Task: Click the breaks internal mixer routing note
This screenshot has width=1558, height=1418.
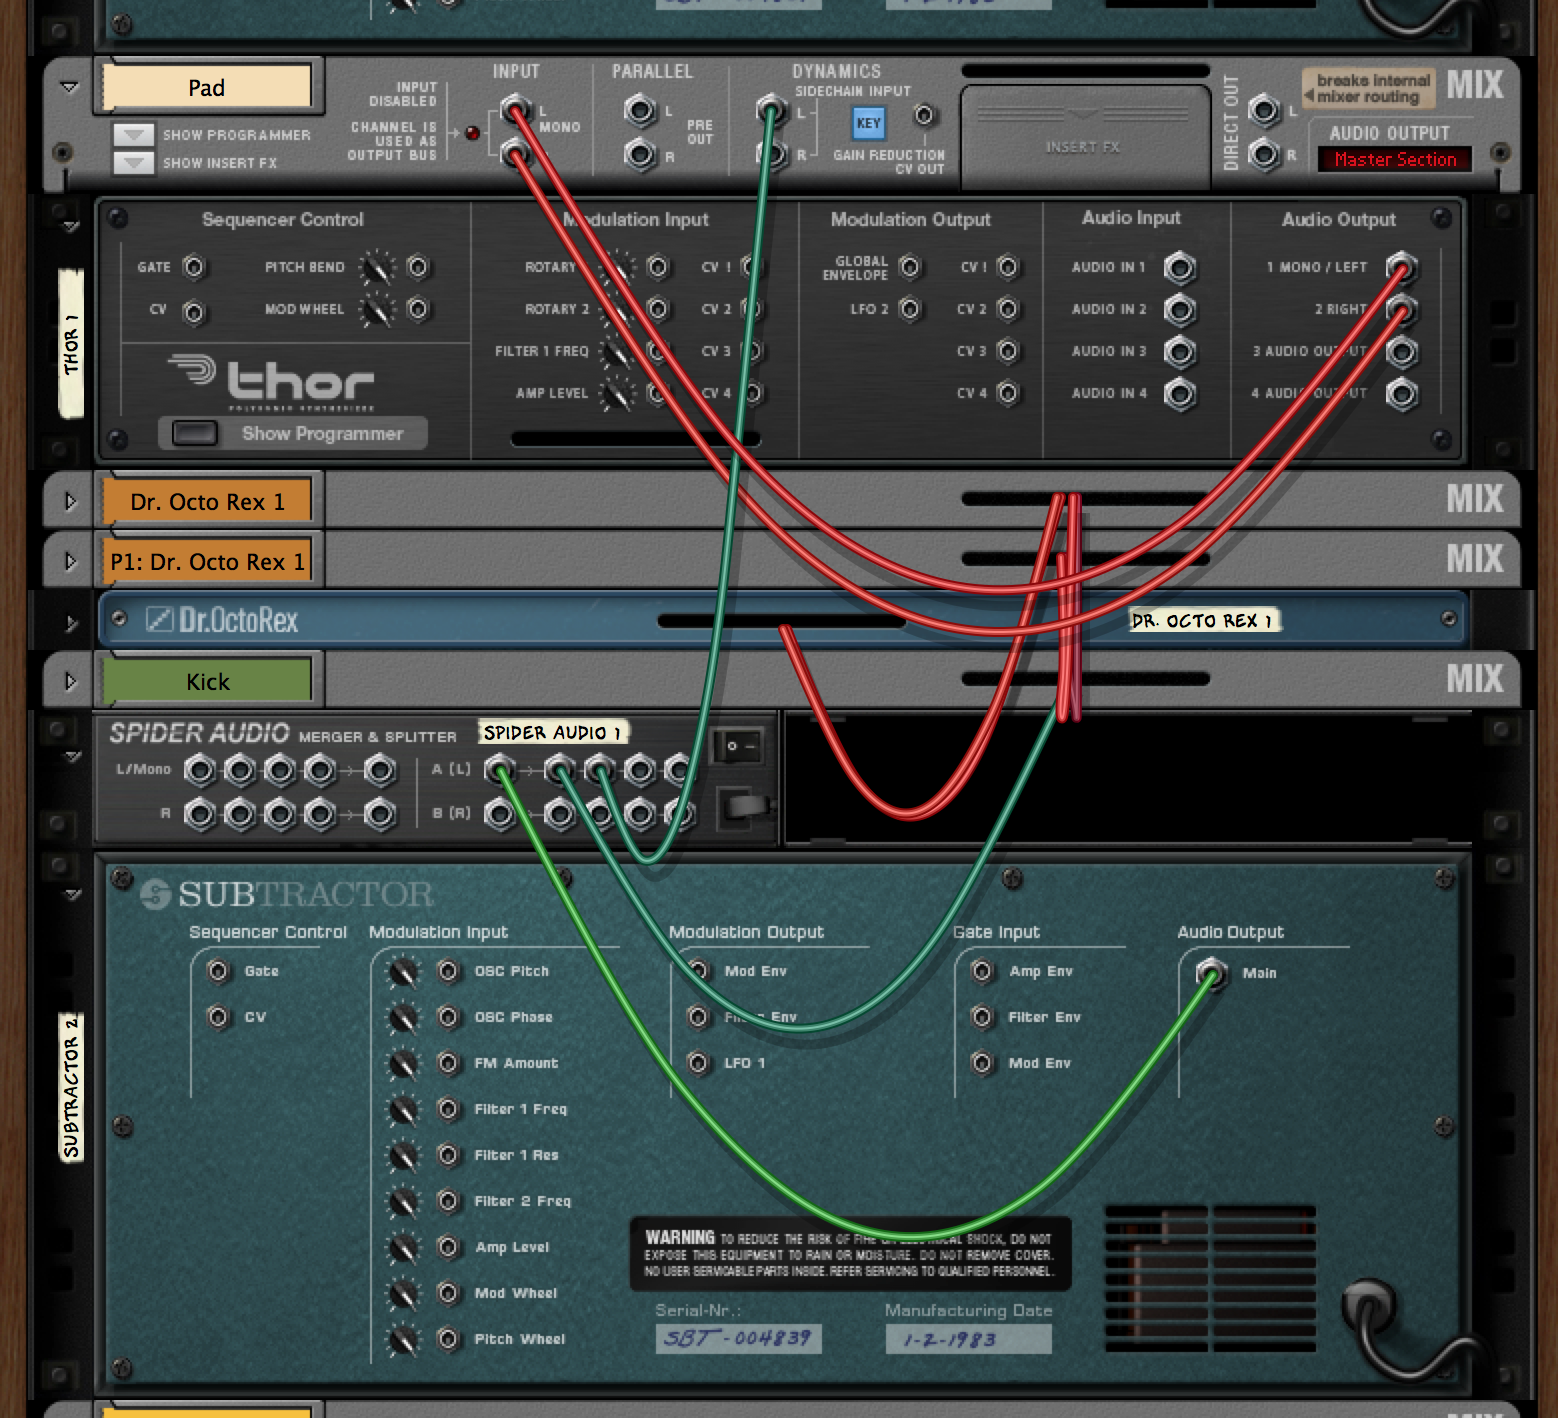Action: point(1369,88)
